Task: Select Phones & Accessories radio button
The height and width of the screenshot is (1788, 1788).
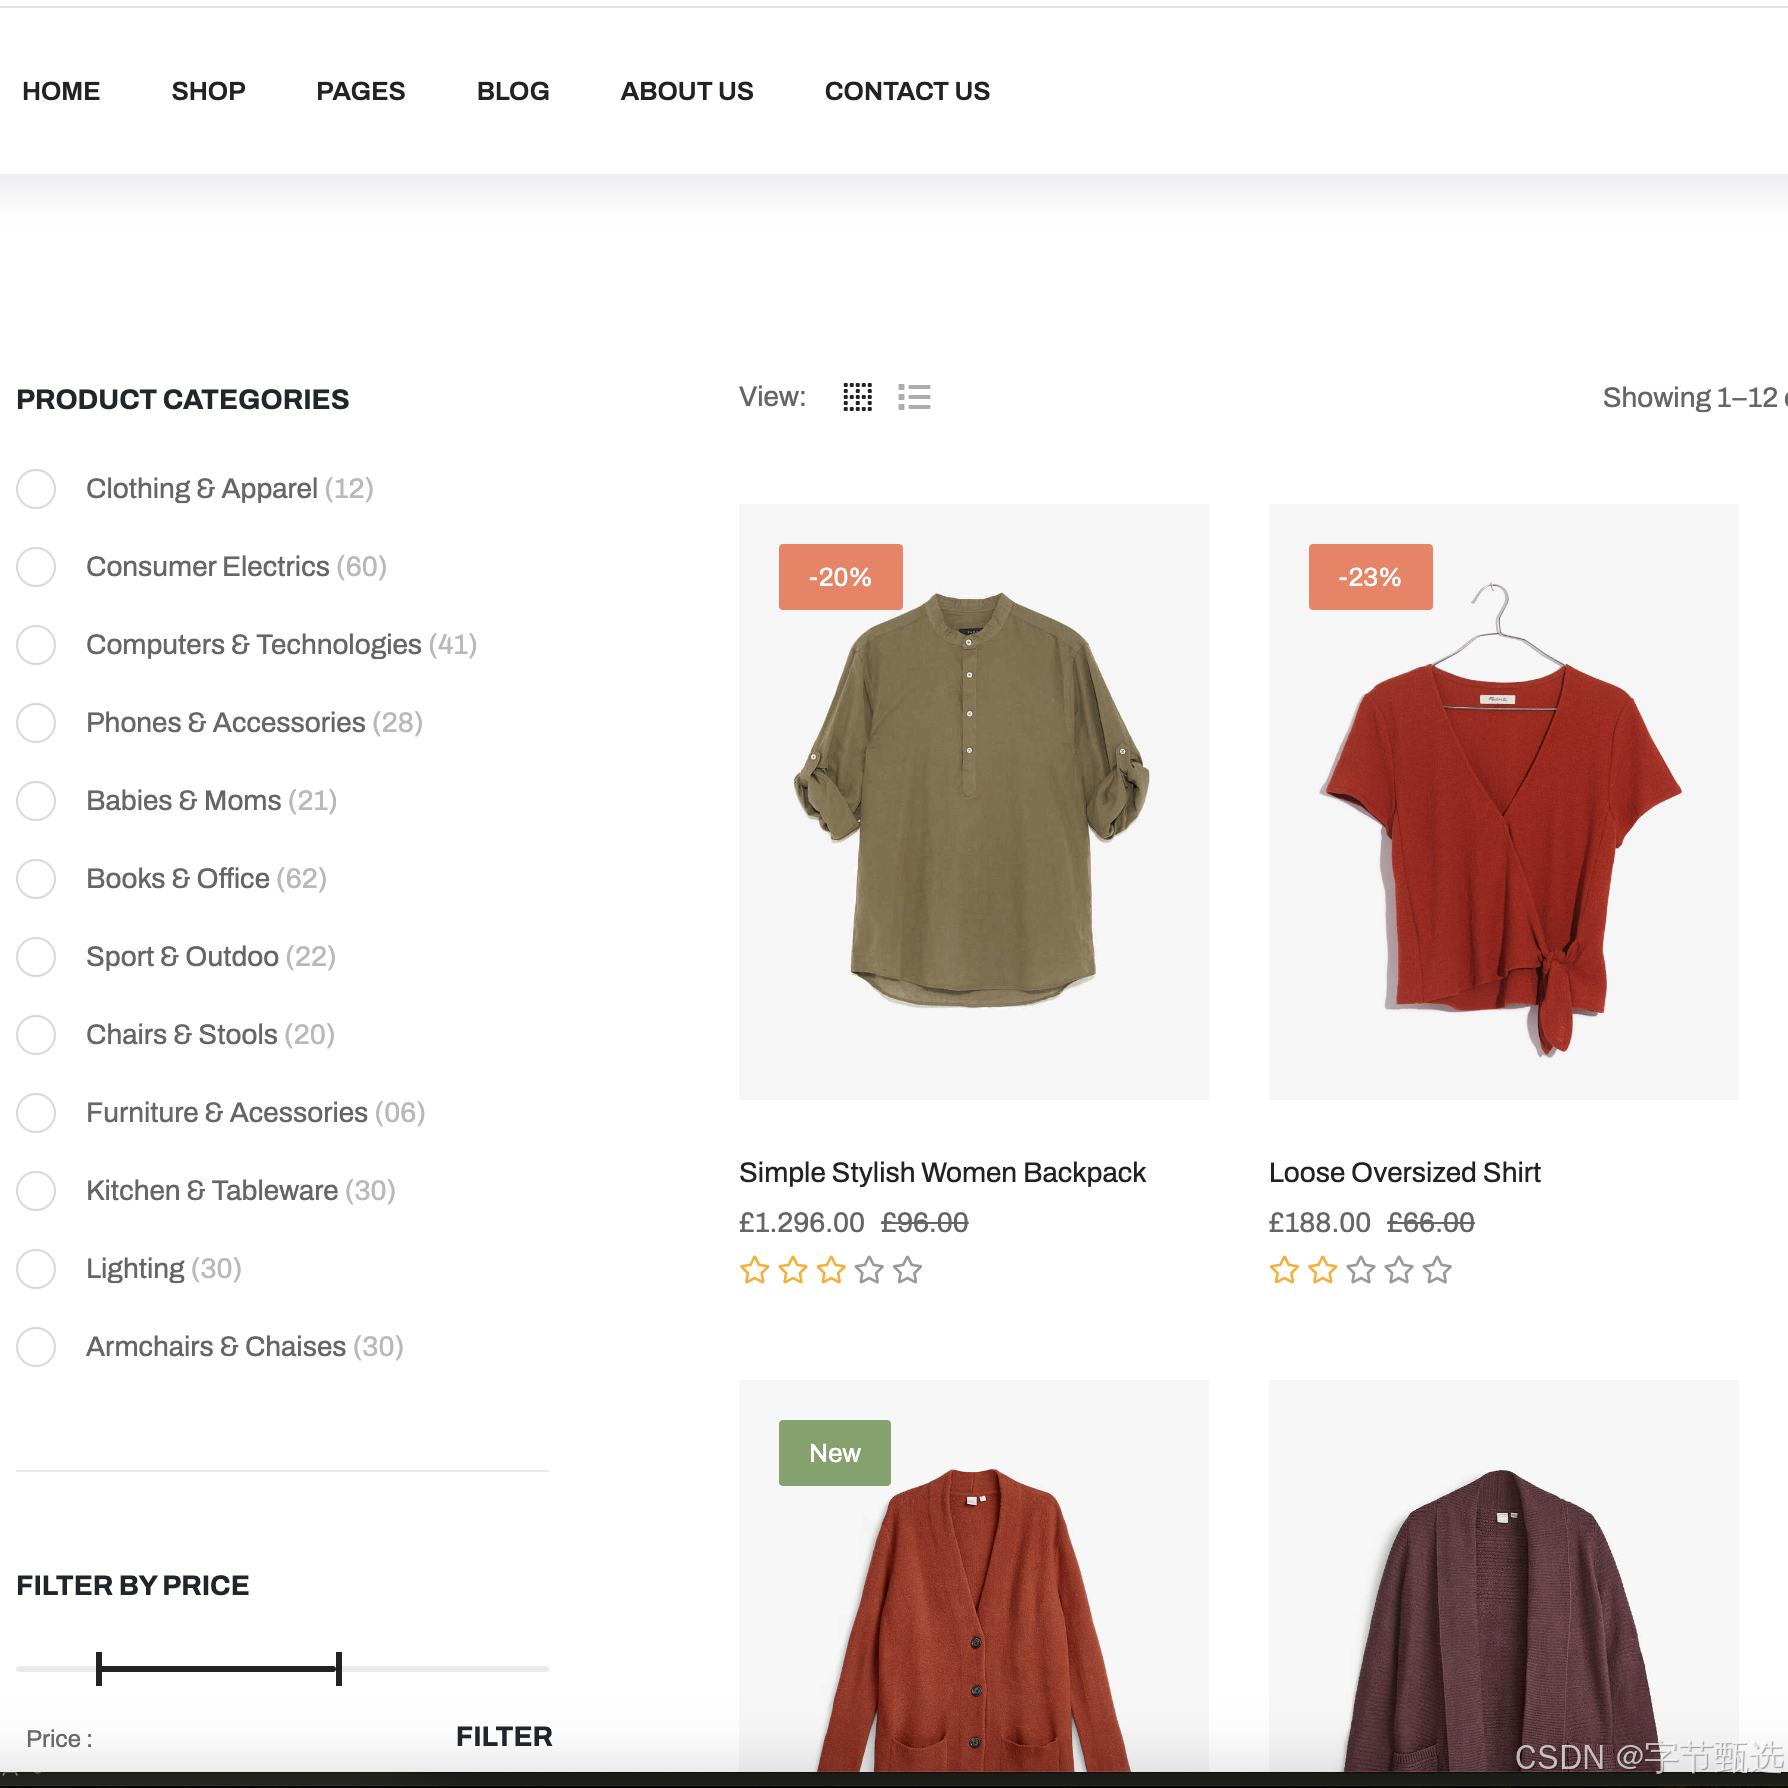Action: pos(36,723)
